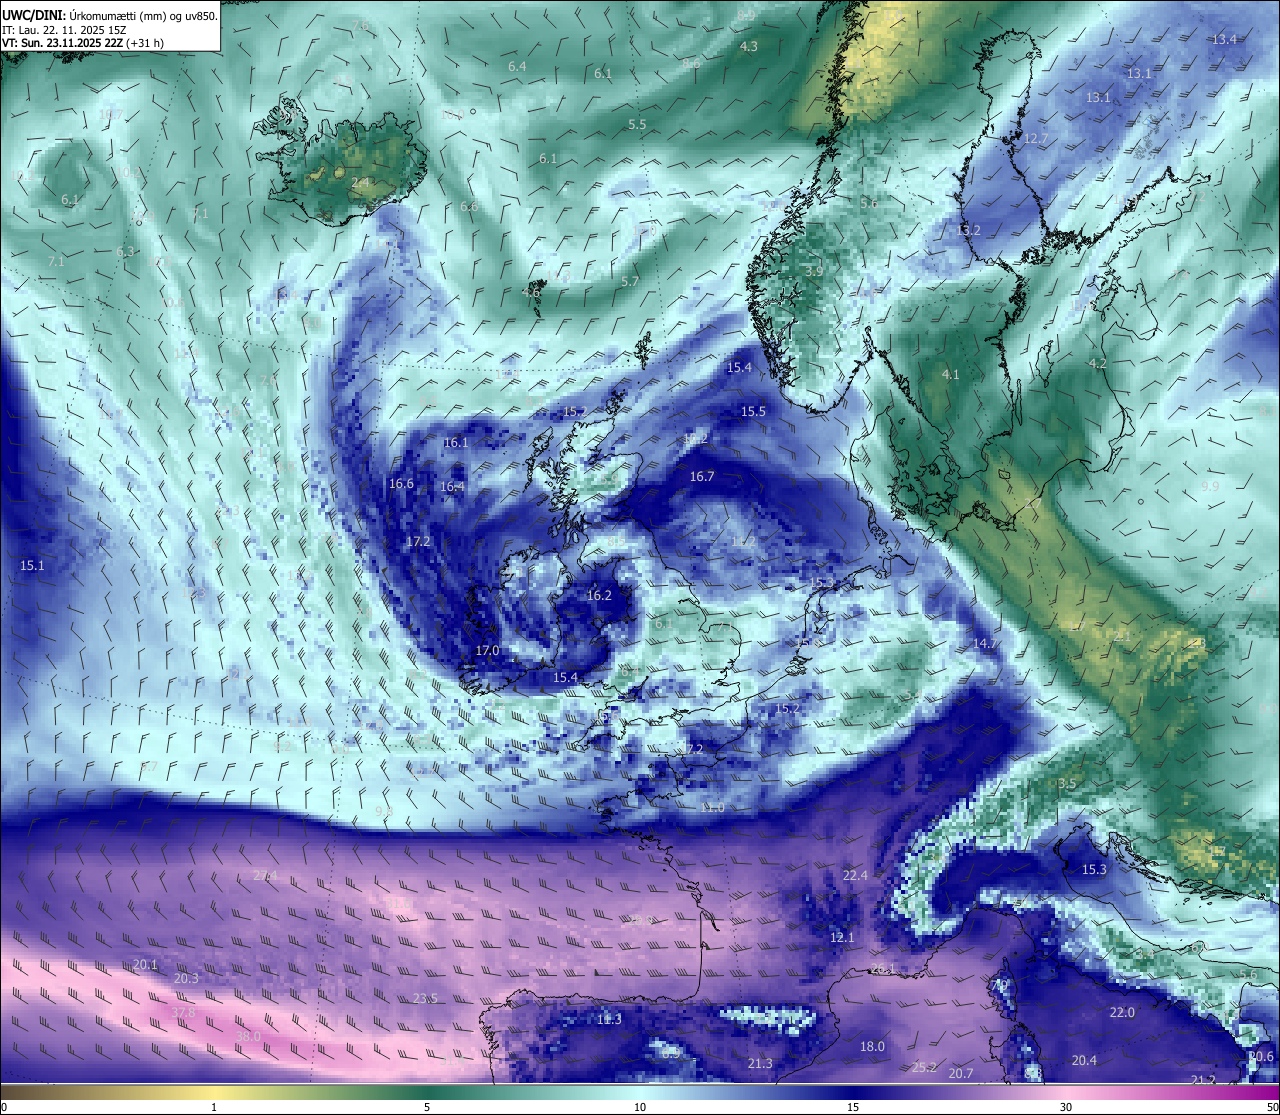
Task: Click the title text 'UWC/DINI: Úrkomumætti (mm) og uv850.'
Action: coord(110,15)
